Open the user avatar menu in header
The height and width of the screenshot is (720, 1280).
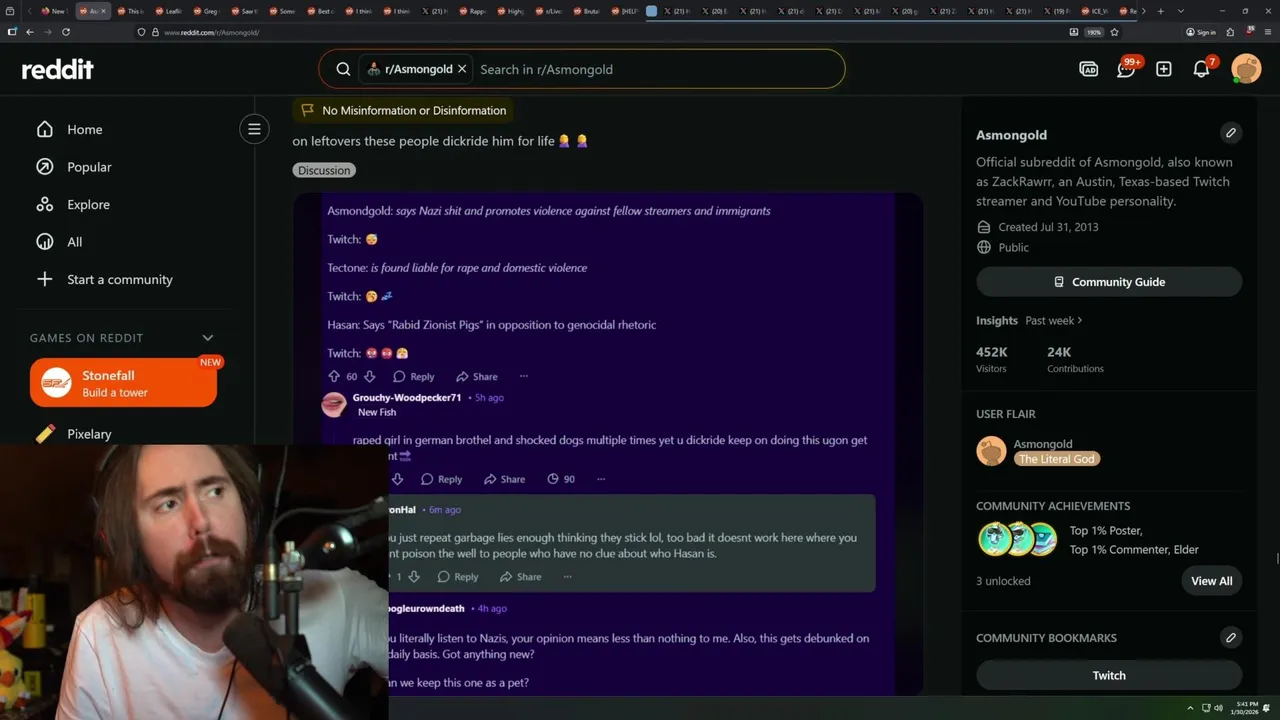[x=1246, y=69]
